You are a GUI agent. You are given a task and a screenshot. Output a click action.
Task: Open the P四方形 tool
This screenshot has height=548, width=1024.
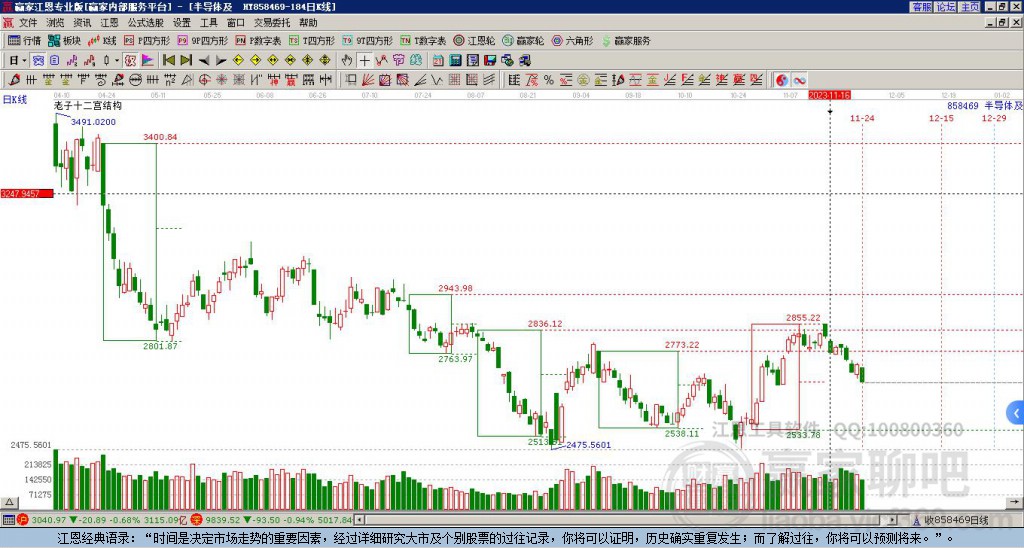(x=147, y=40)
